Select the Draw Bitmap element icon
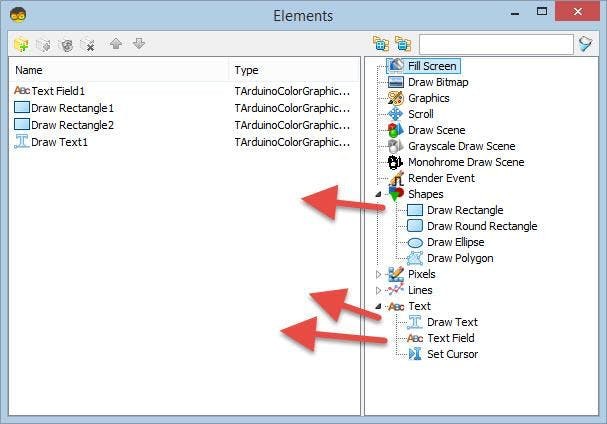This screenshot has height=424, width=607. [396, 82]
